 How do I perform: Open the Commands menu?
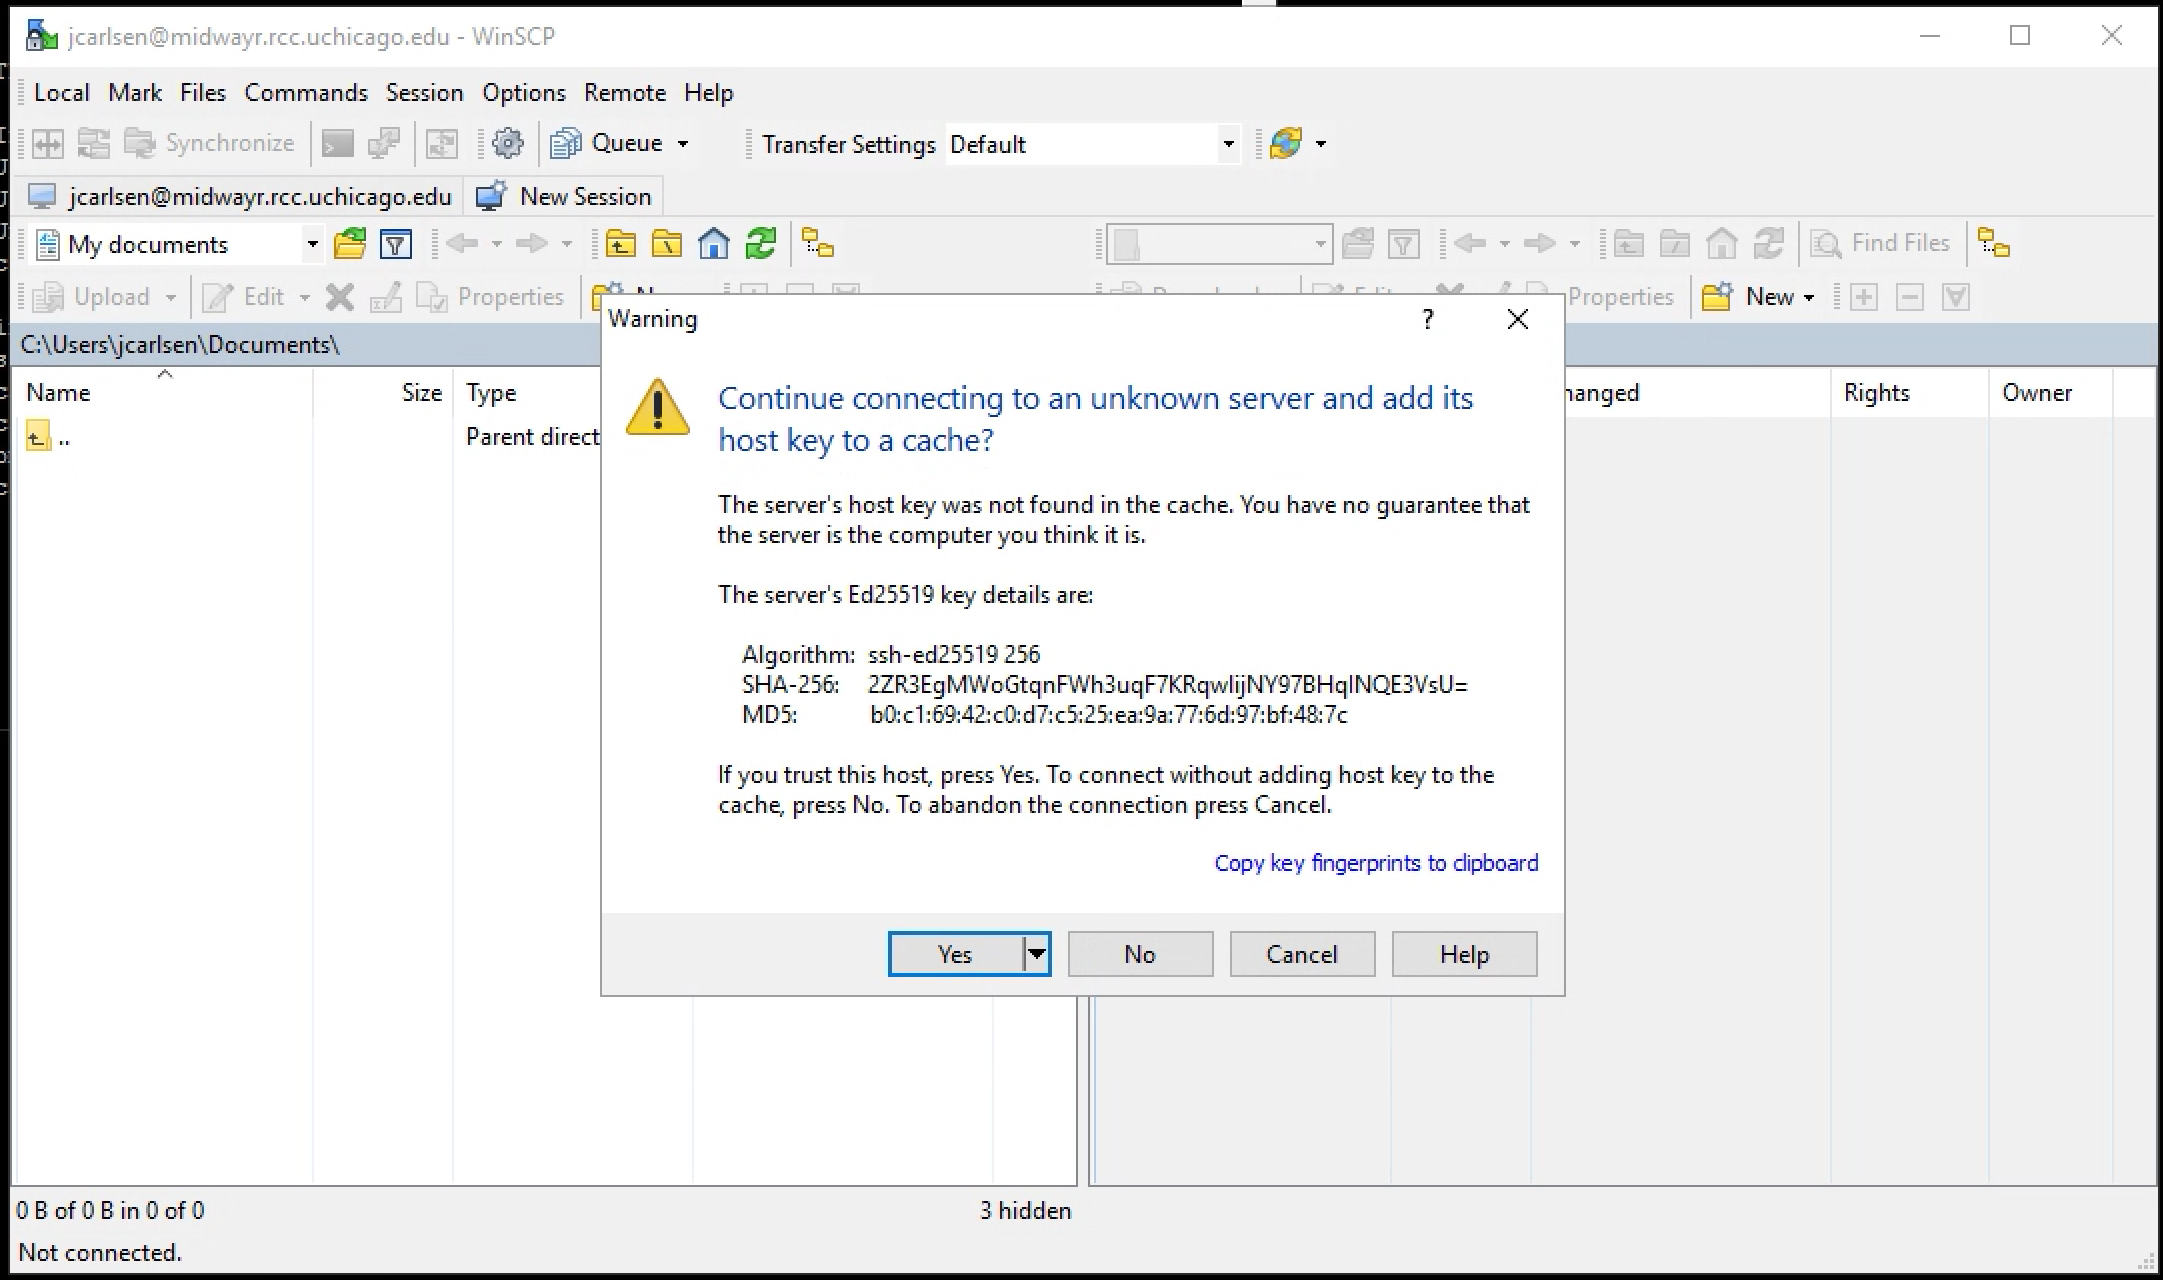click(x=306, y=93)
